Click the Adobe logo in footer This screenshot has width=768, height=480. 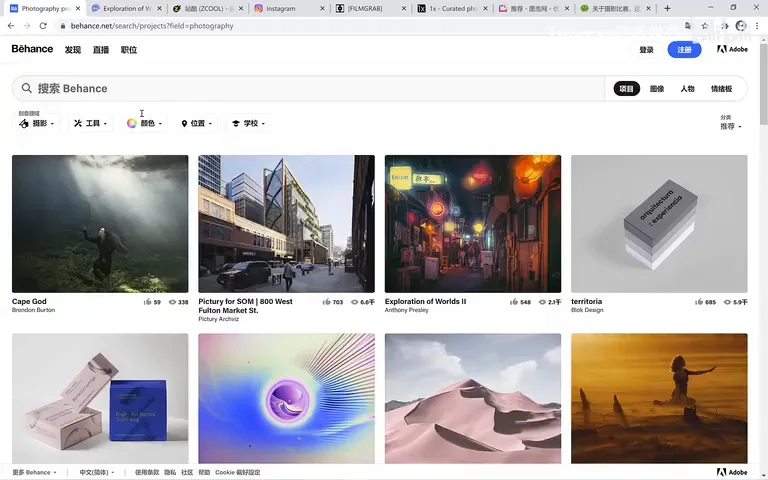click(732, 472)
